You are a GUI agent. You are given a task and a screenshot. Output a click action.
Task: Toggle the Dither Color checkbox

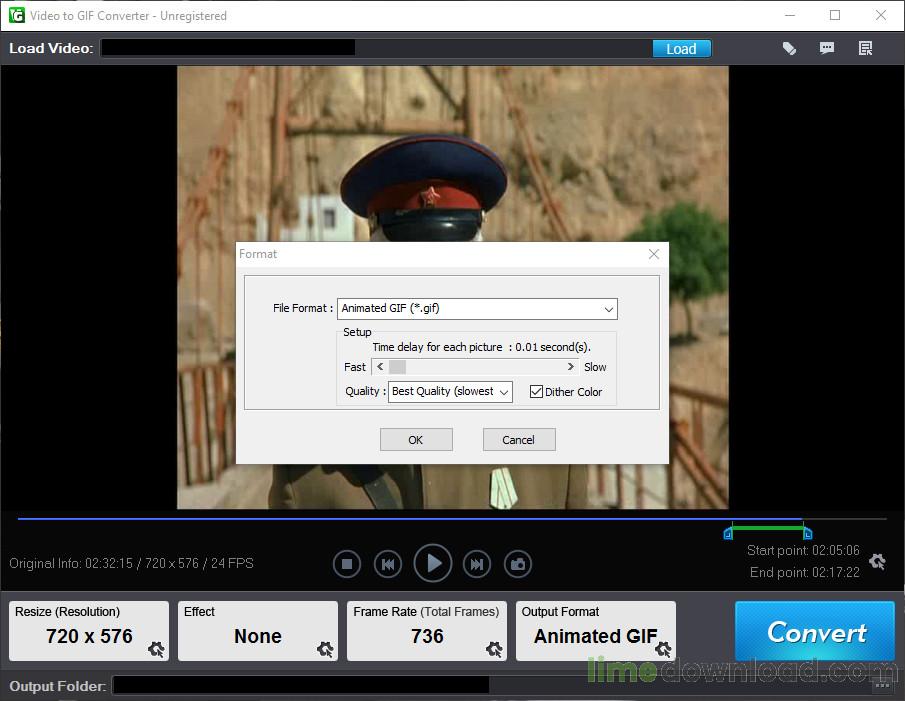coord(537,391)
